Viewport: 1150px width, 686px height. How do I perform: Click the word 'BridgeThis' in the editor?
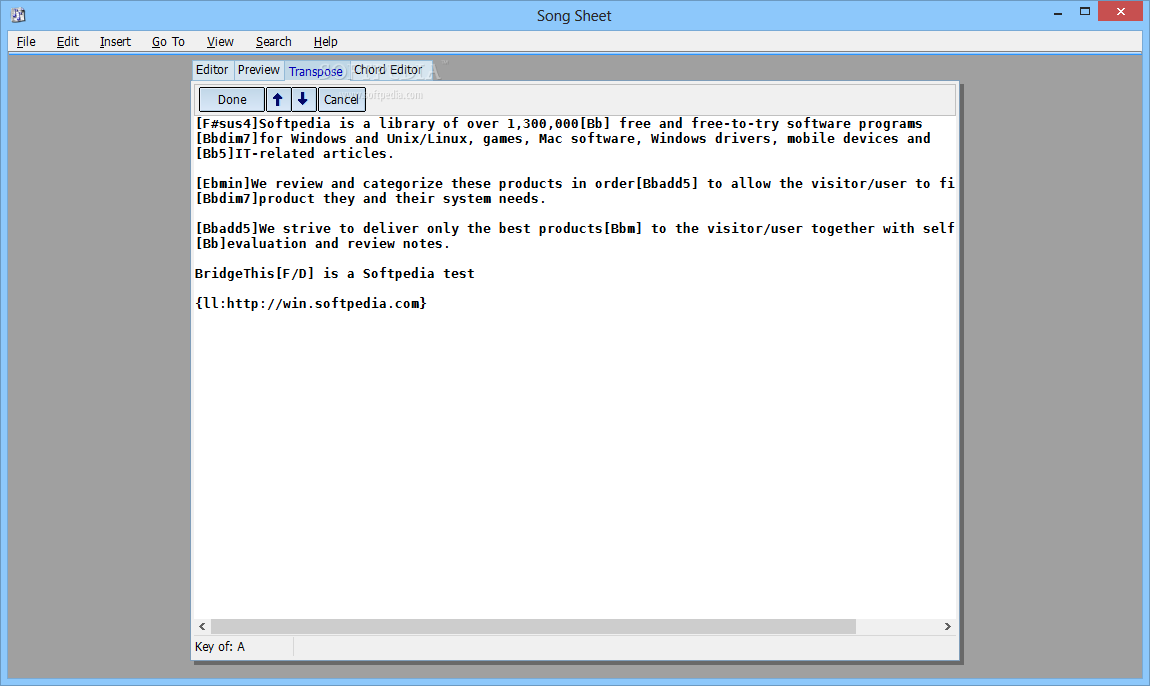pos(235,273)
